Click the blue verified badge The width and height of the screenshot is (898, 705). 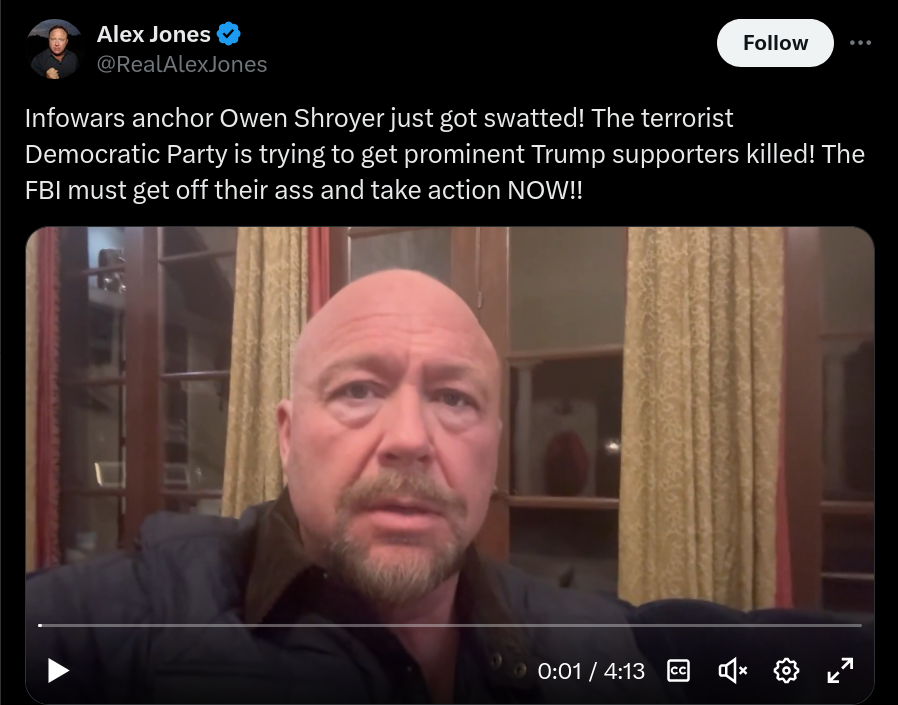(229, 34)
